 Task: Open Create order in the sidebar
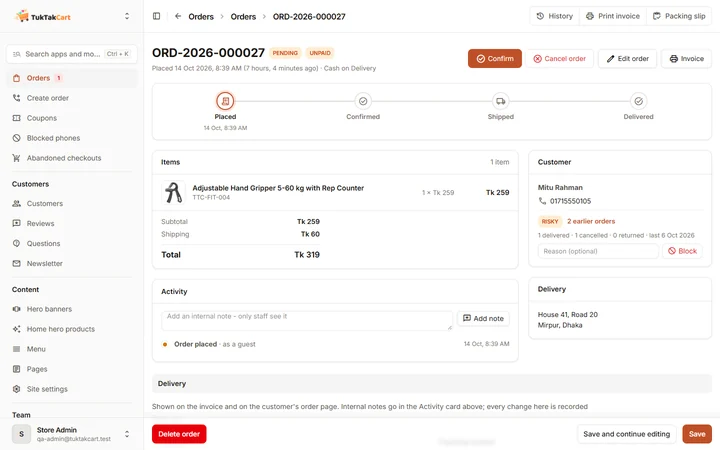coord(72,98)
